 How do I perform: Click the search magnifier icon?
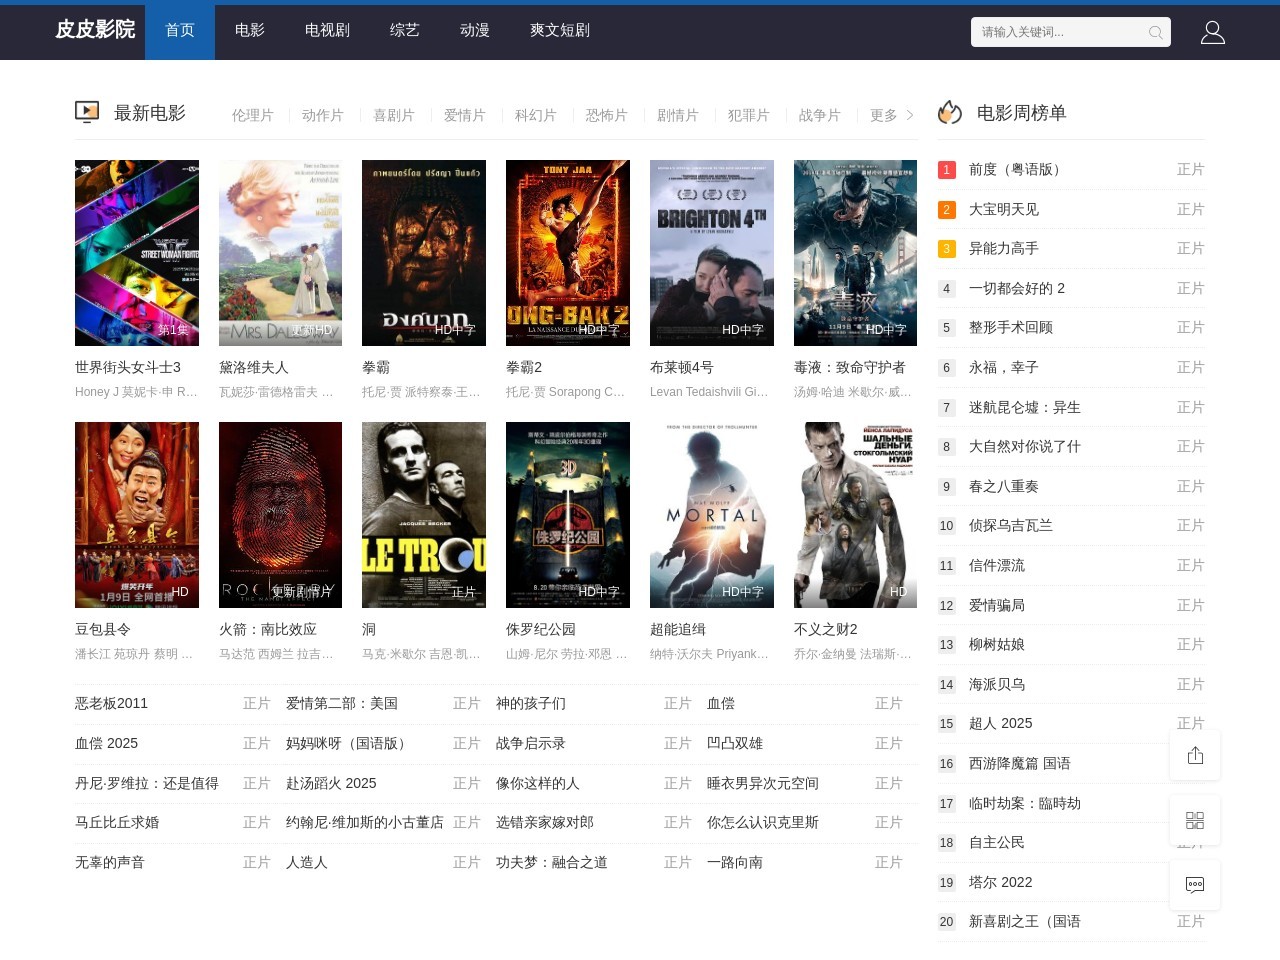[1155, 32]
